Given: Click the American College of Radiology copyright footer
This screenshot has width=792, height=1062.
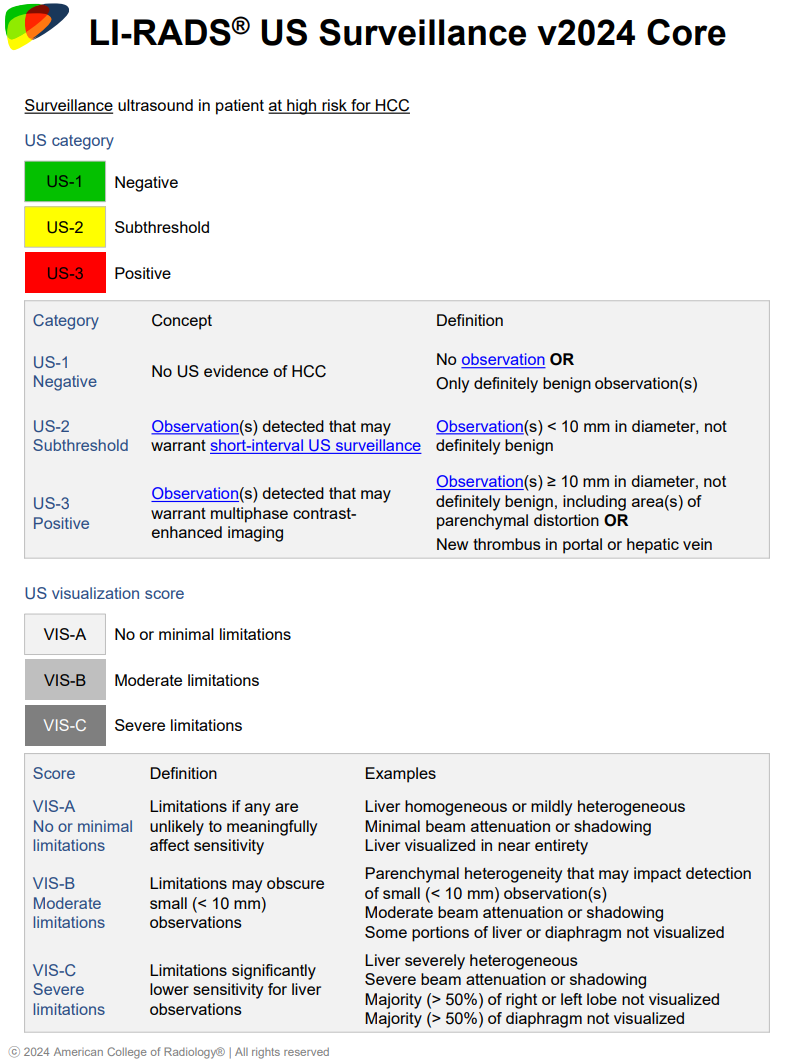Looking at the screenshot, I should coord(169,1051).
